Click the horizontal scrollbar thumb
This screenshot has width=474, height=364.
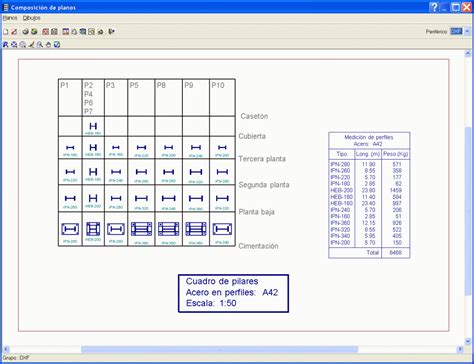coord(219,349)
